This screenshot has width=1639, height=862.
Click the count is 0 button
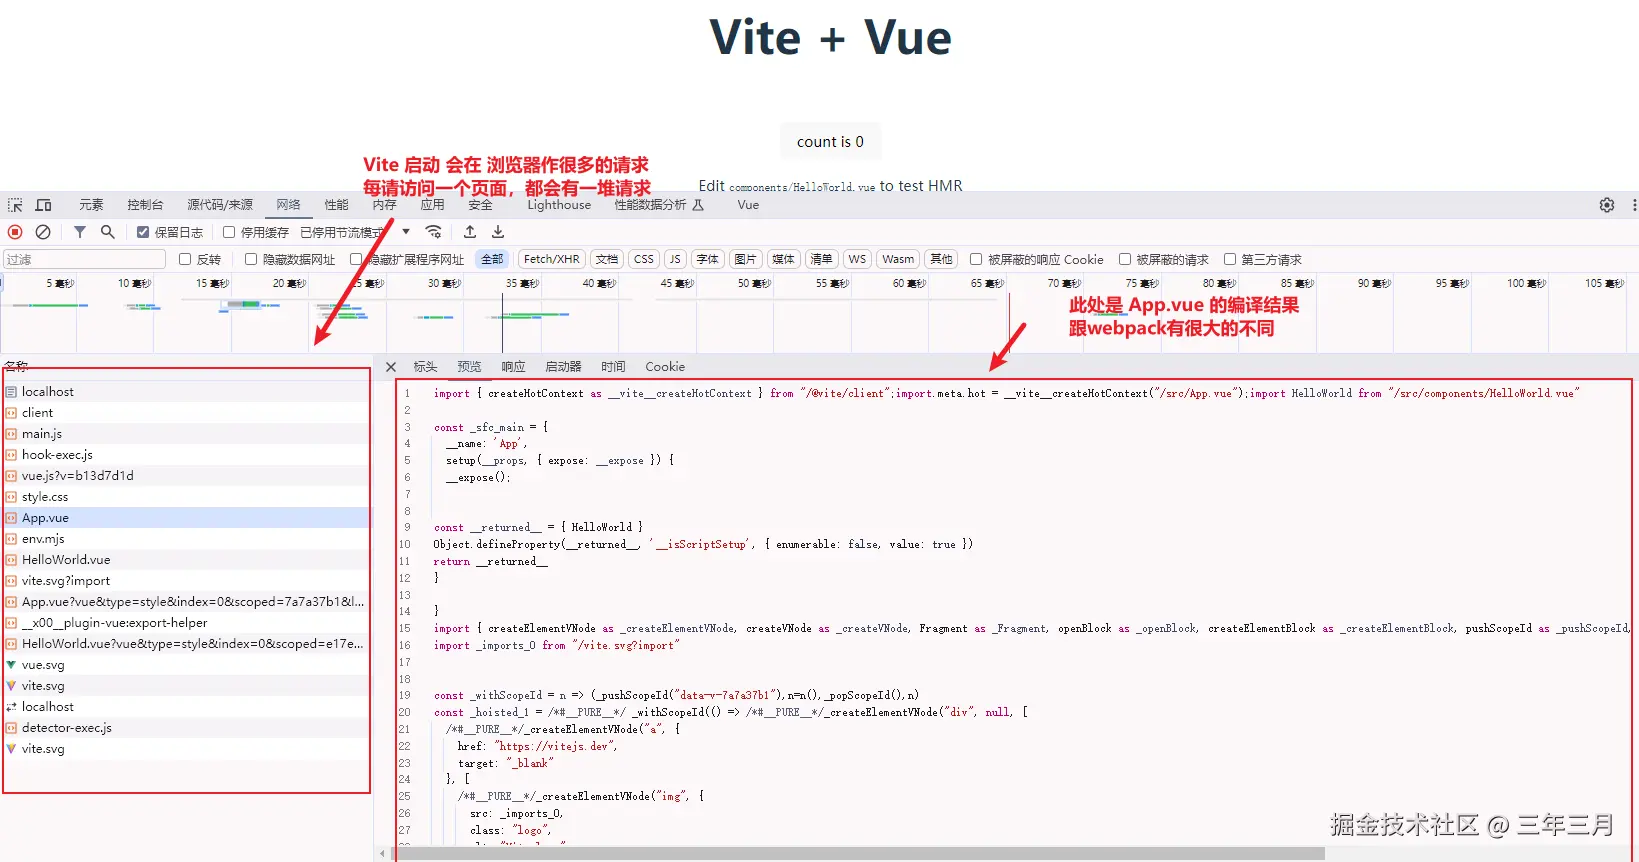[x=830, y=142]
